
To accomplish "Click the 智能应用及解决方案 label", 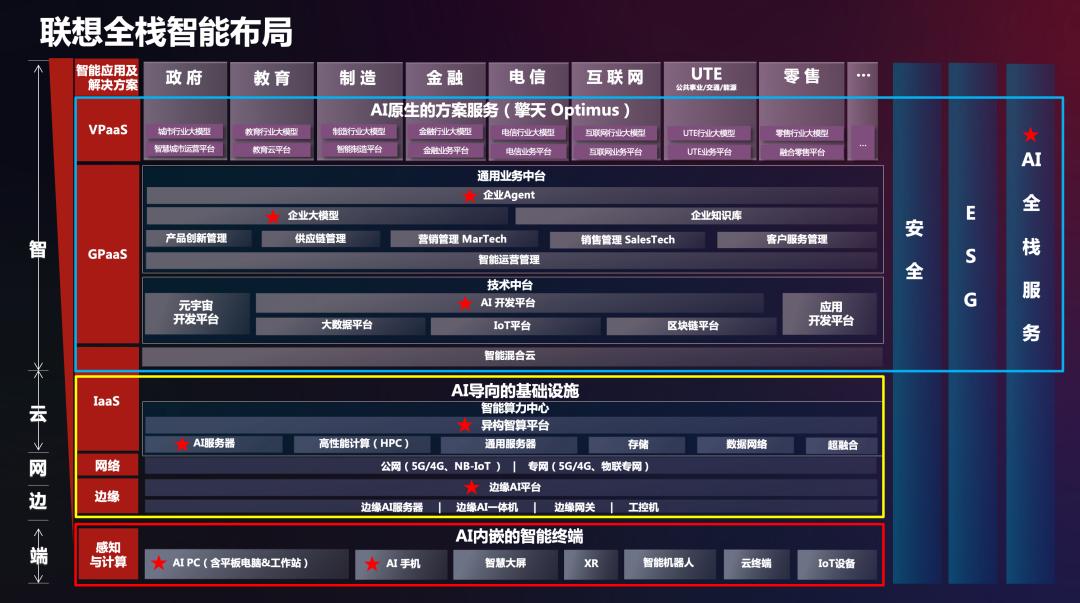I will point(107,78).
